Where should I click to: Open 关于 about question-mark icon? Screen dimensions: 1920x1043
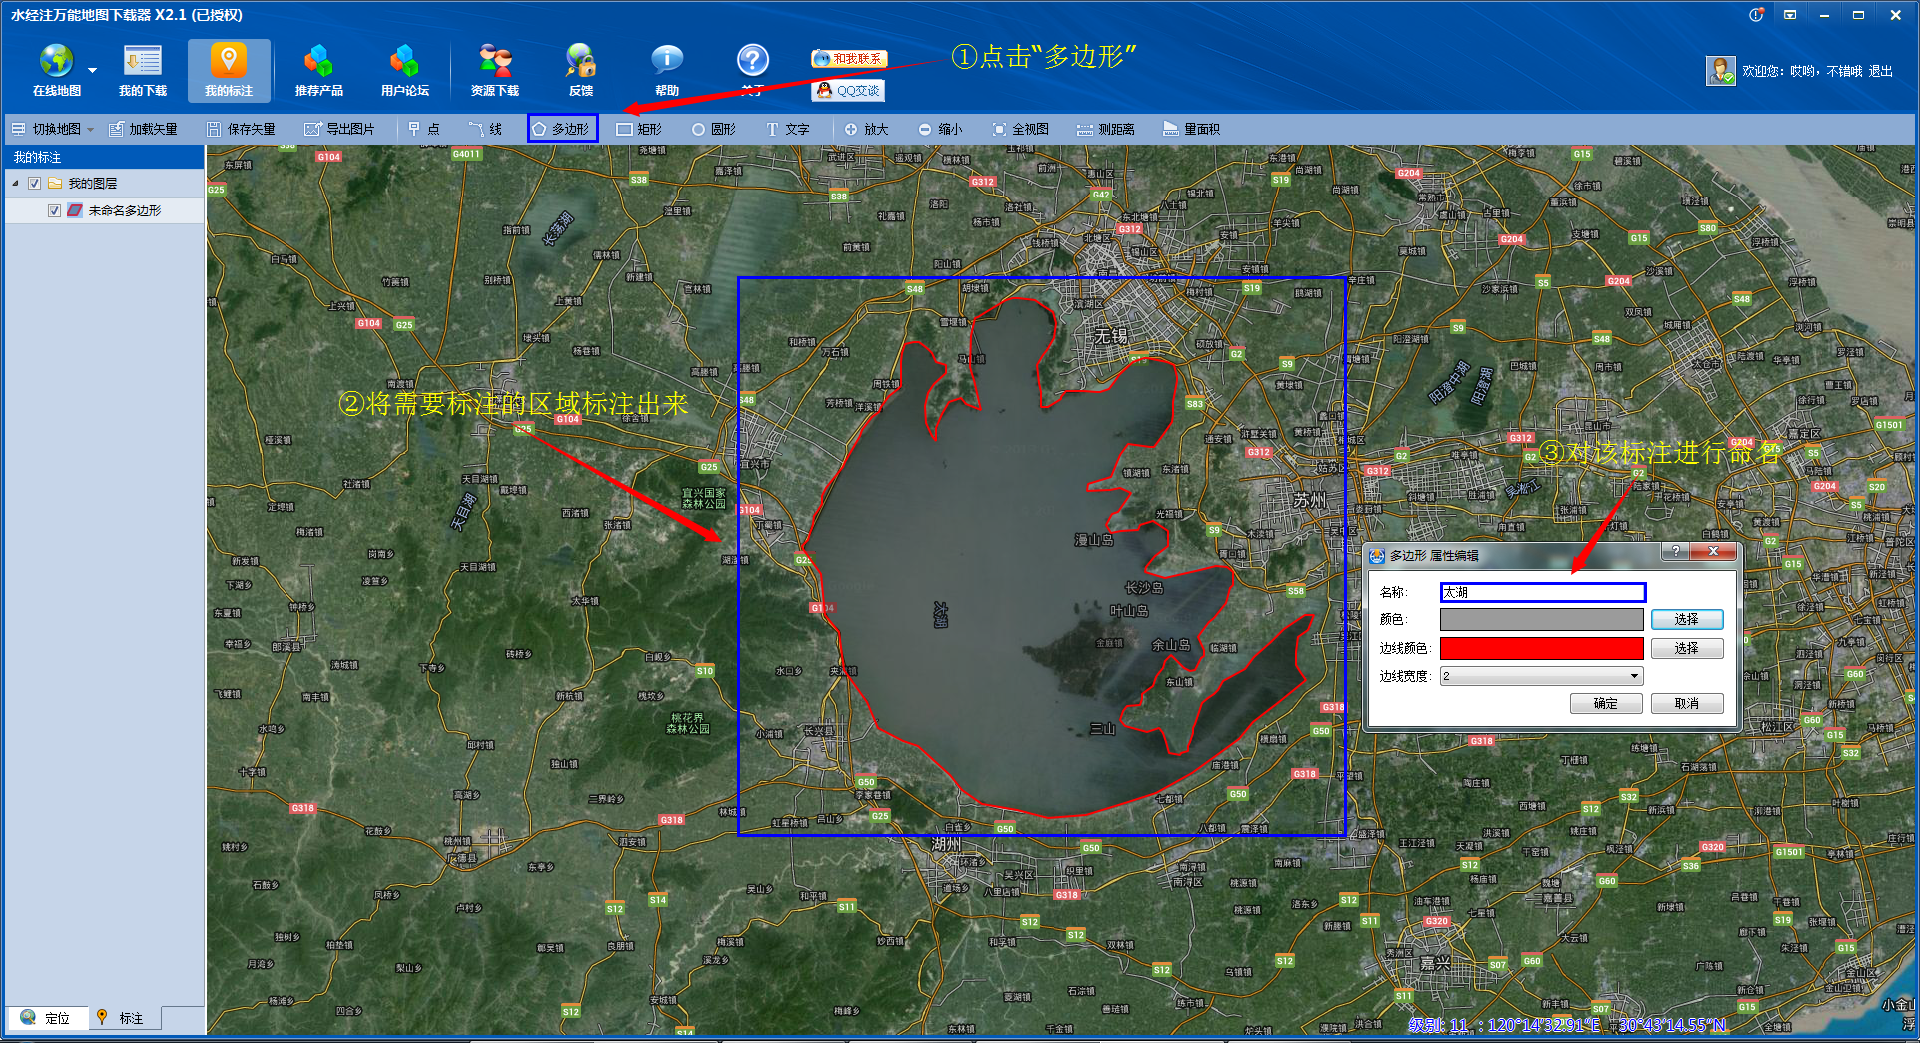[x=753, y=71]
